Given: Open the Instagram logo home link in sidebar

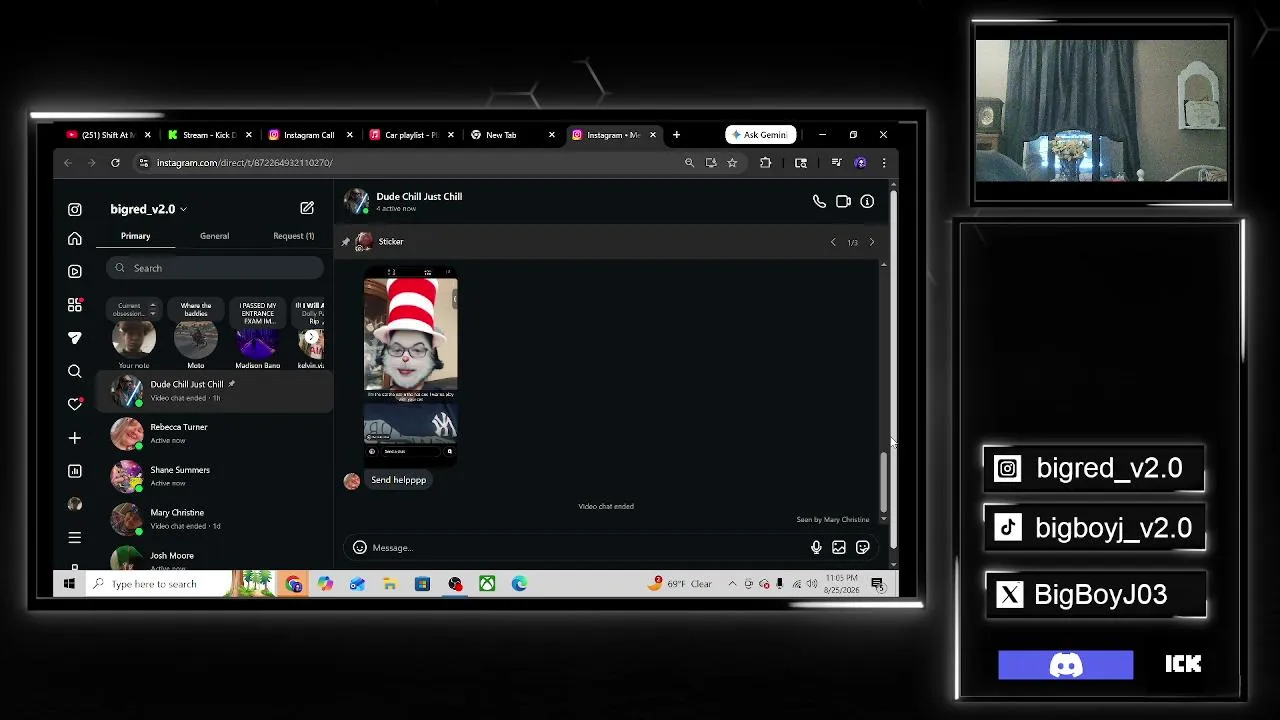Looking at the screenshot, I should pos(75,209).
